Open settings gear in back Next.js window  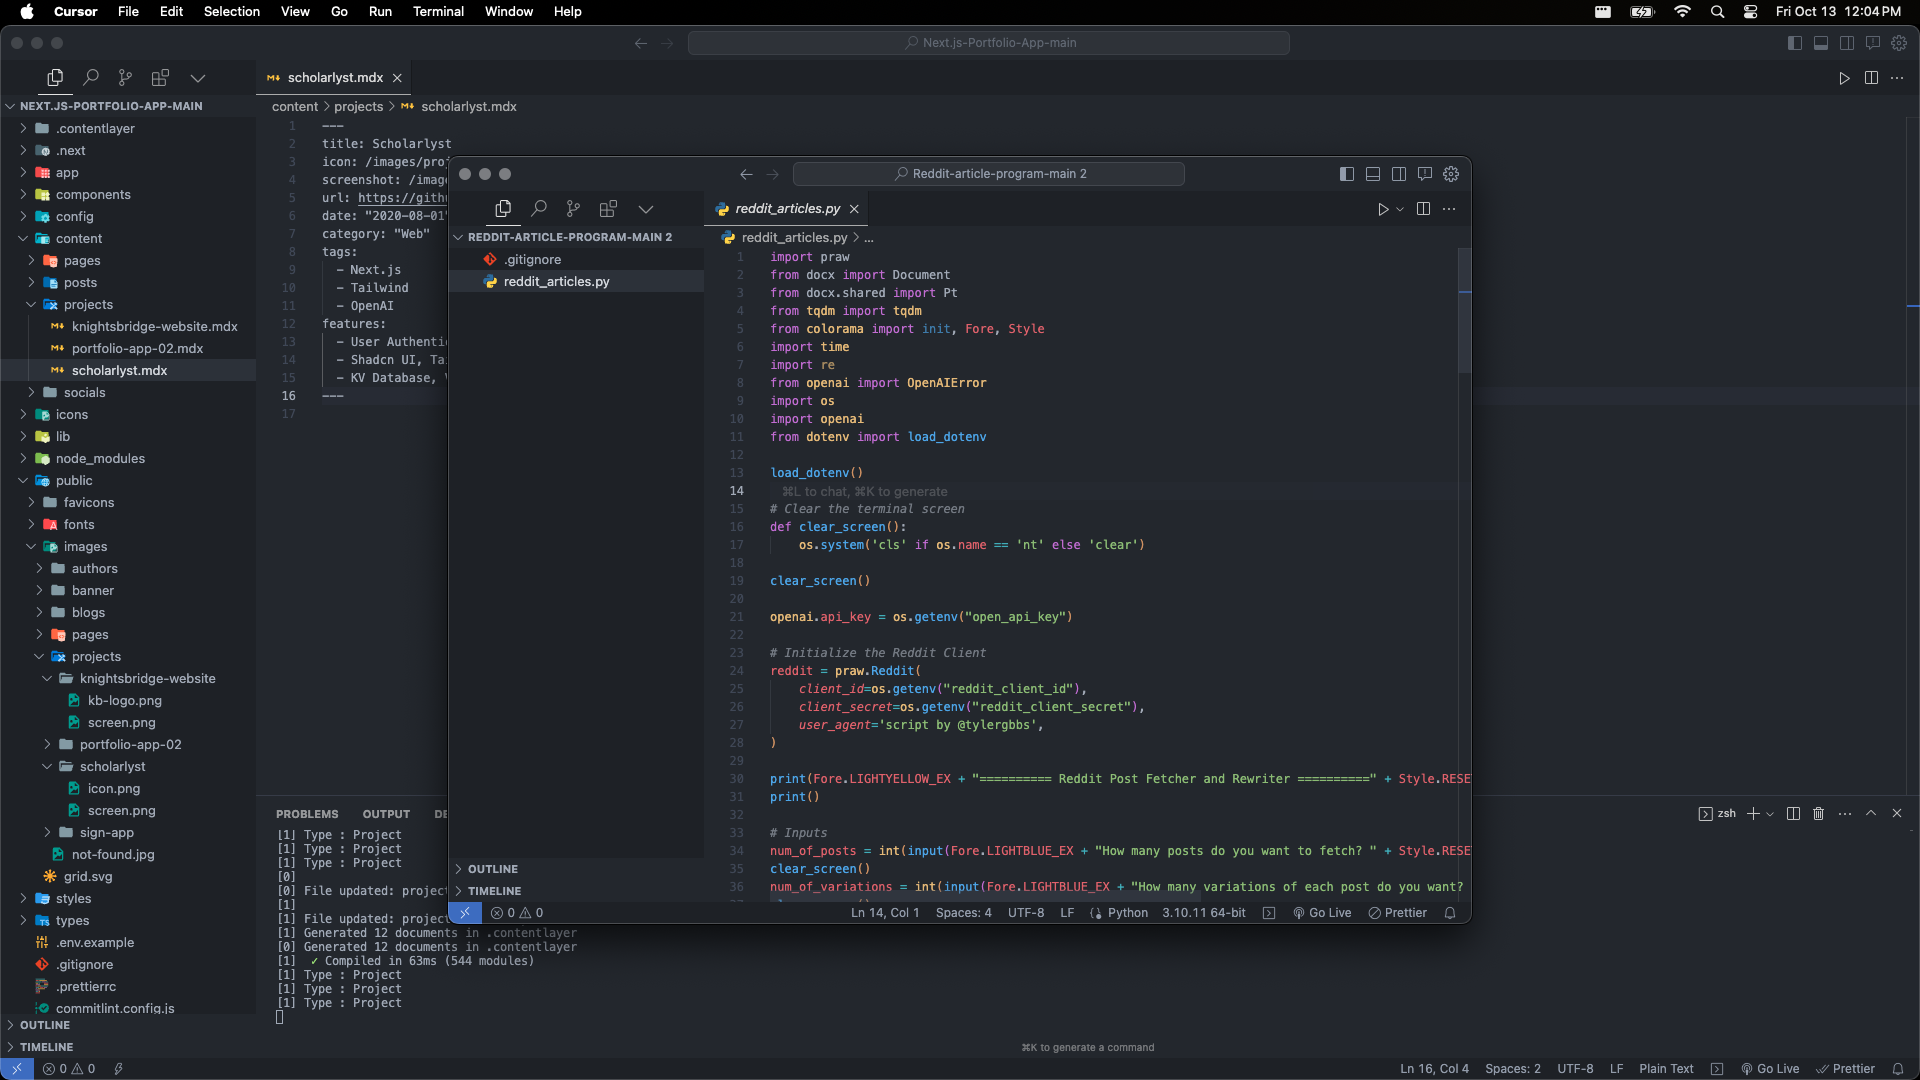tap(1899, 43)
